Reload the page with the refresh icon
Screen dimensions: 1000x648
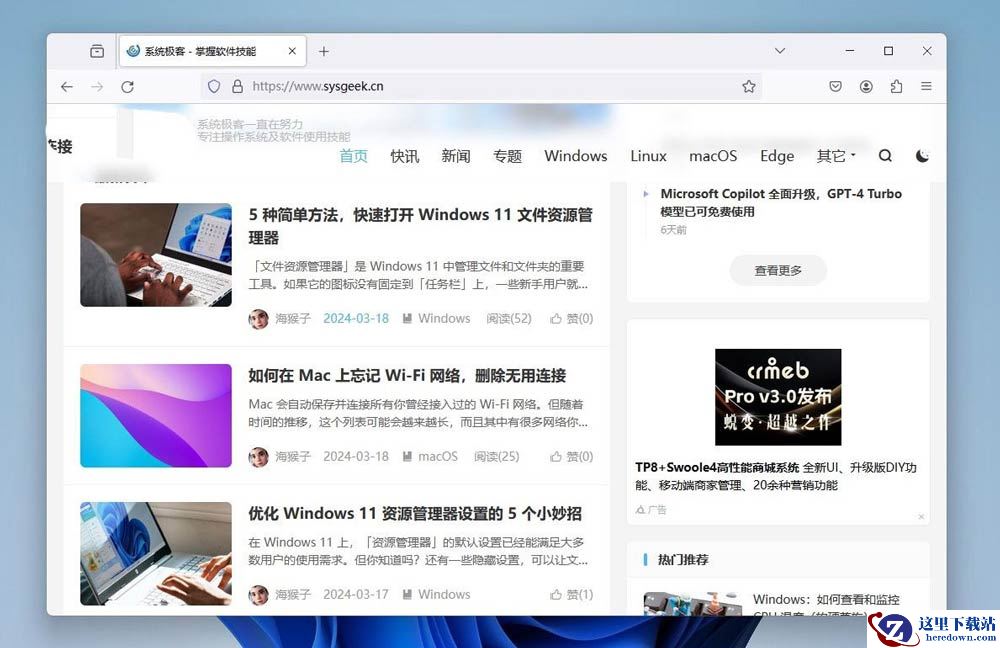pyautogui.click(x=128, y=87)
